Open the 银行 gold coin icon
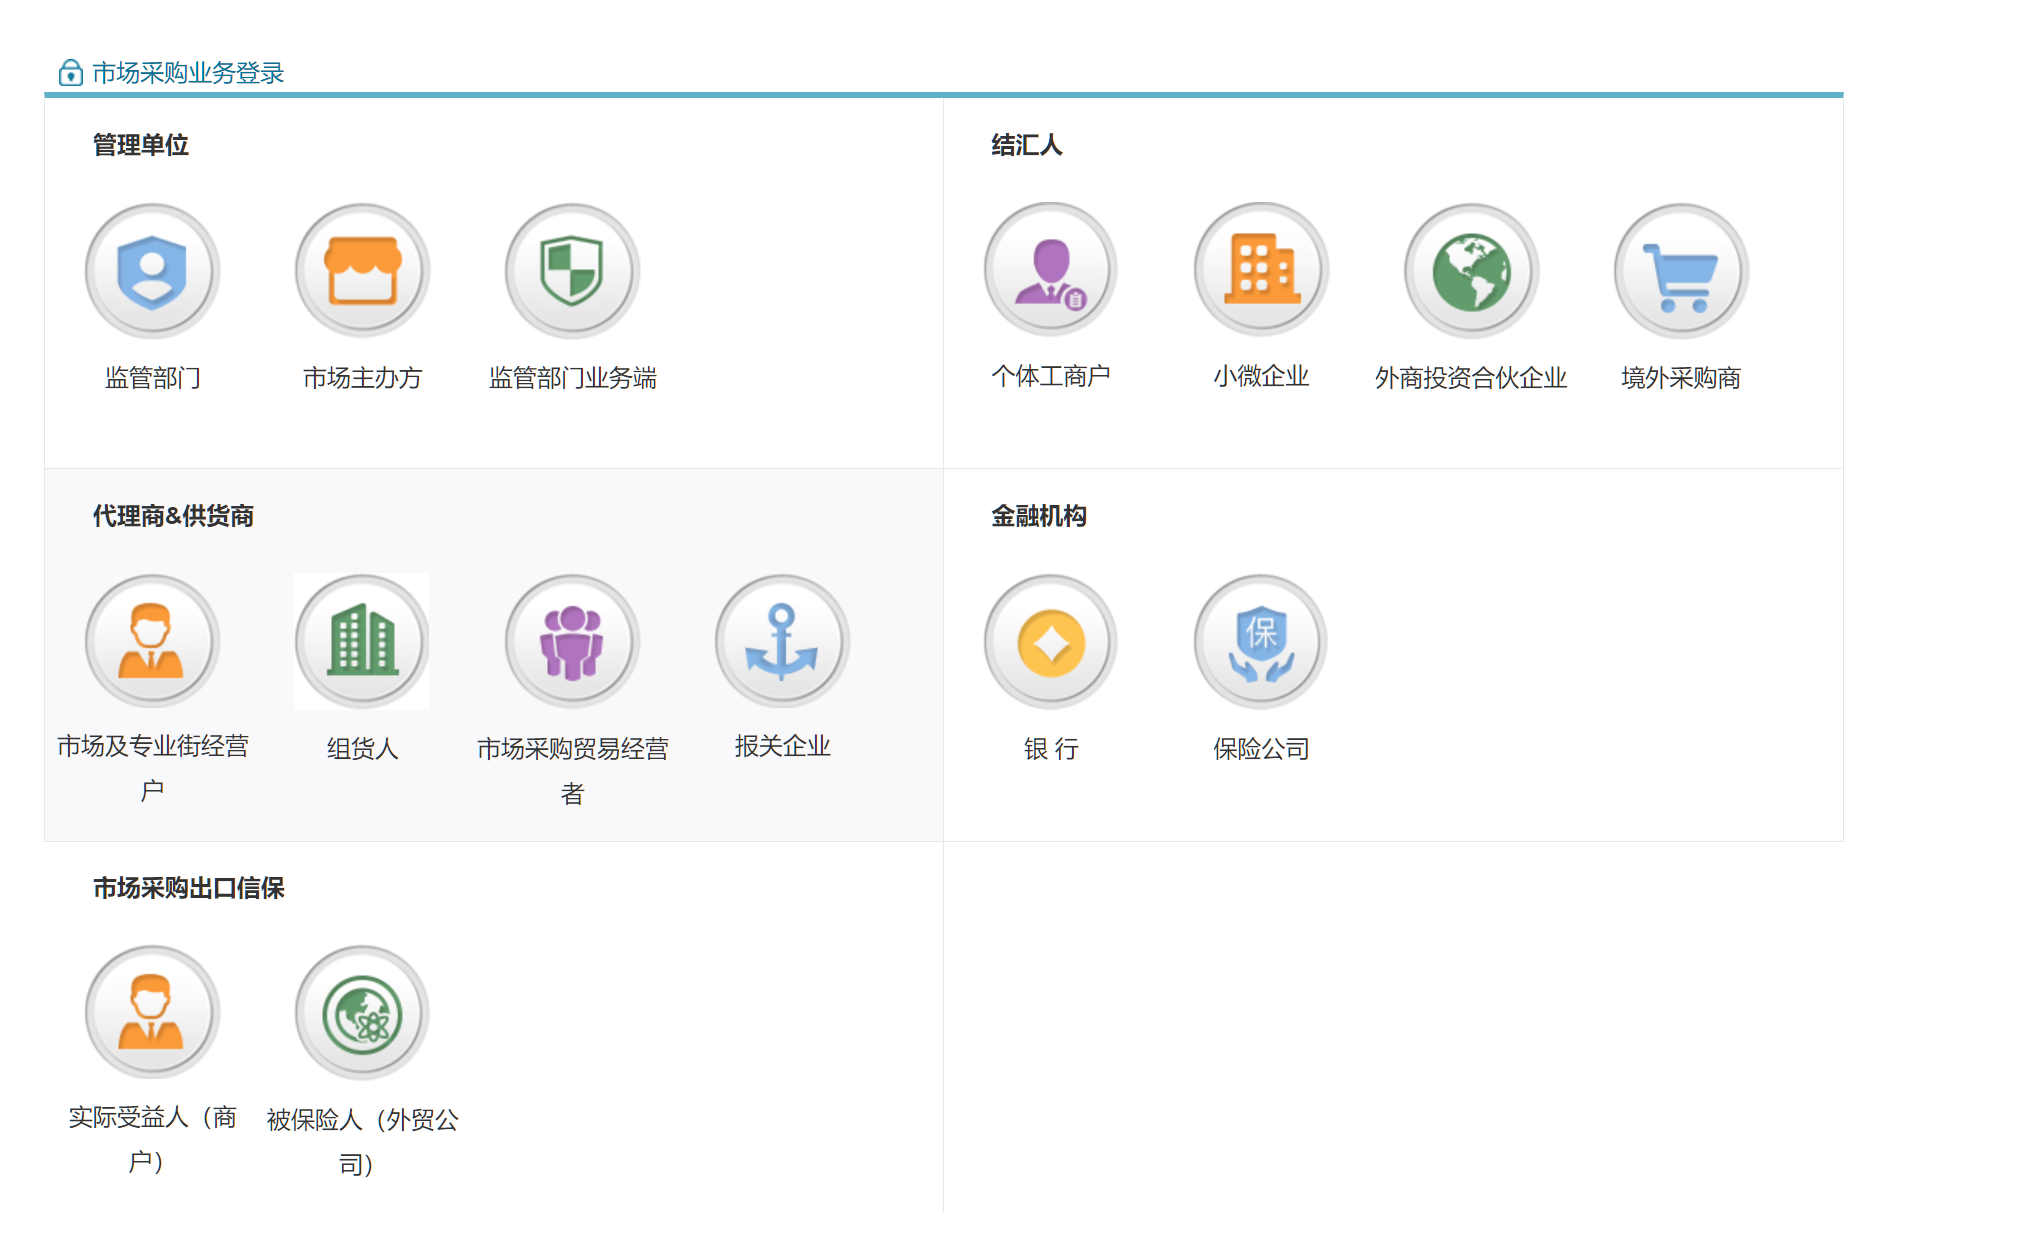 pos(1050,641)
